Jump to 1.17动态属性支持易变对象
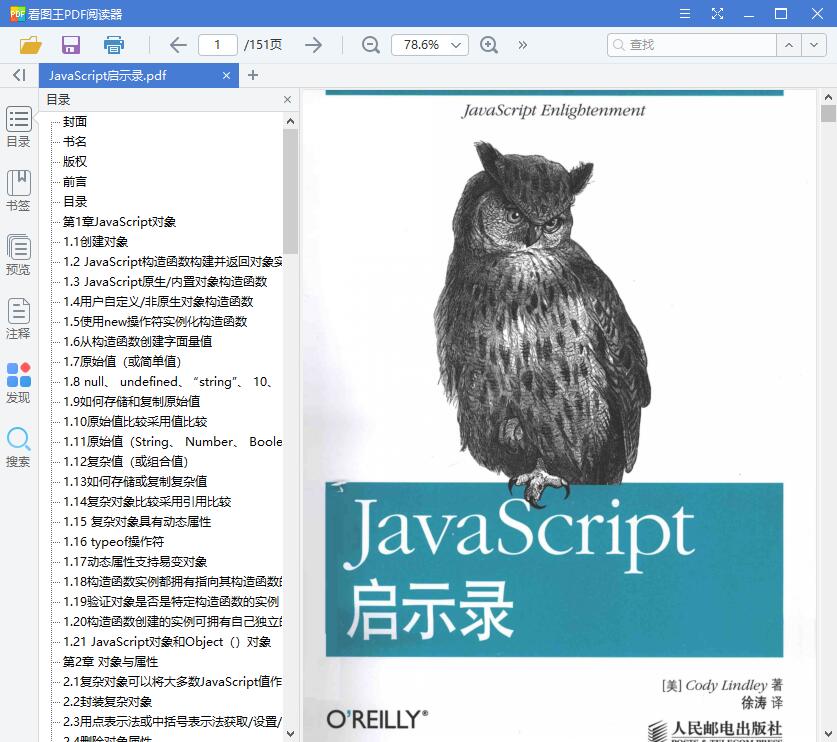Viewport: 837px width, 742px height. pos(135,562)
